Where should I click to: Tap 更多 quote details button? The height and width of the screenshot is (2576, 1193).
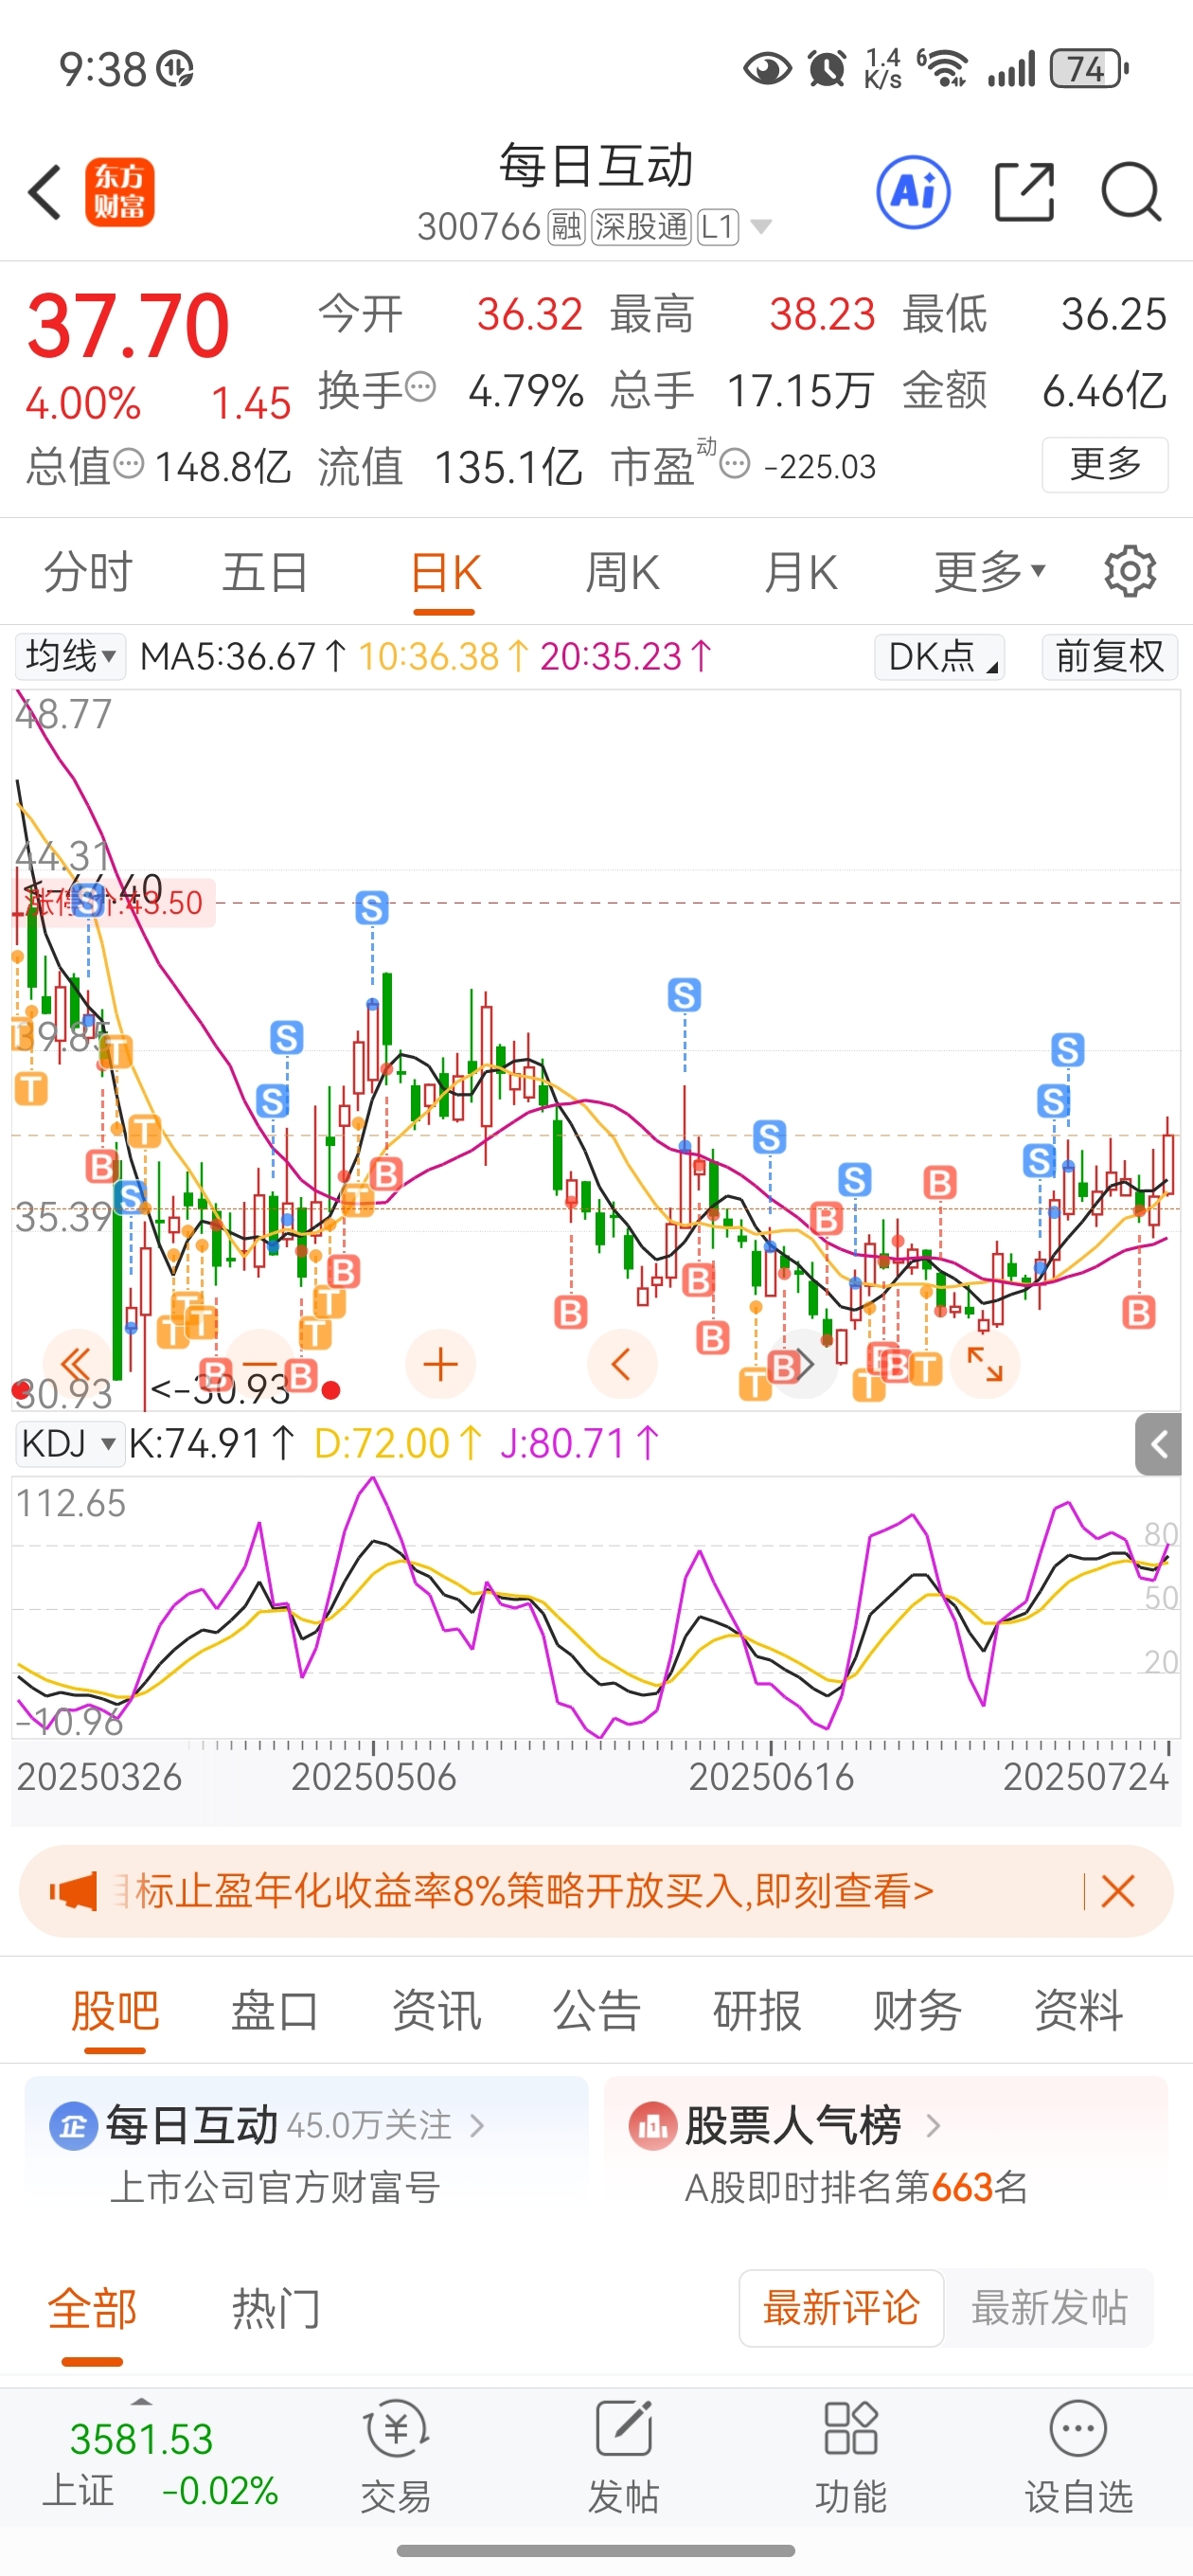click(x=1104, y=464)
